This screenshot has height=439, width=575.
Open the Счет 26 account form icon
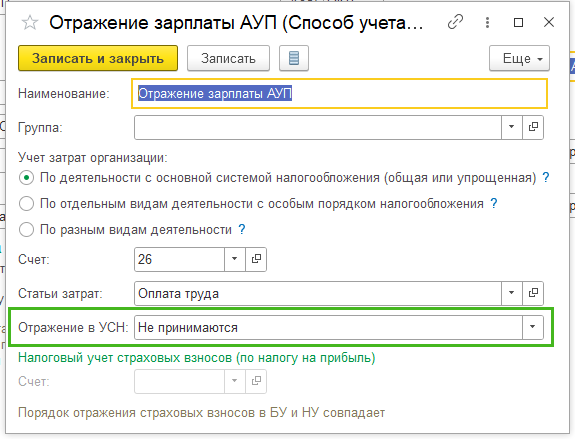pos(256,259)
